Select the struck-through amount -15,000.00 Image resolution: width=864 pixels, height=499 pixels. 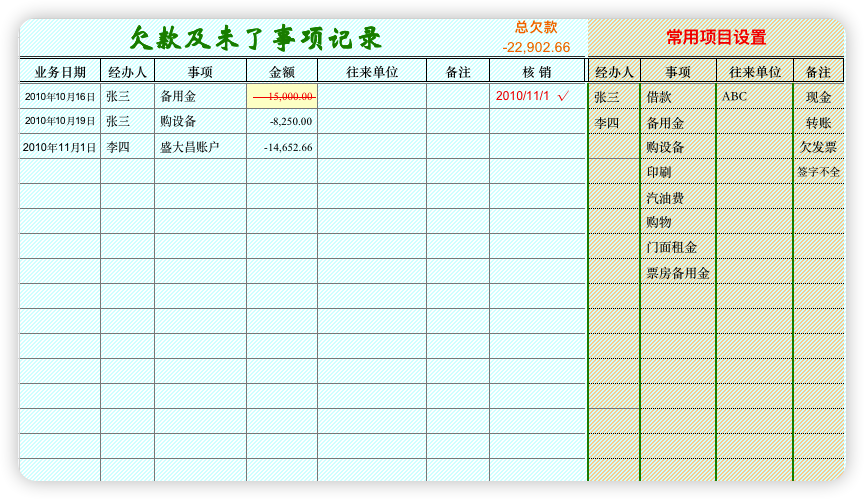pos(284,96)
